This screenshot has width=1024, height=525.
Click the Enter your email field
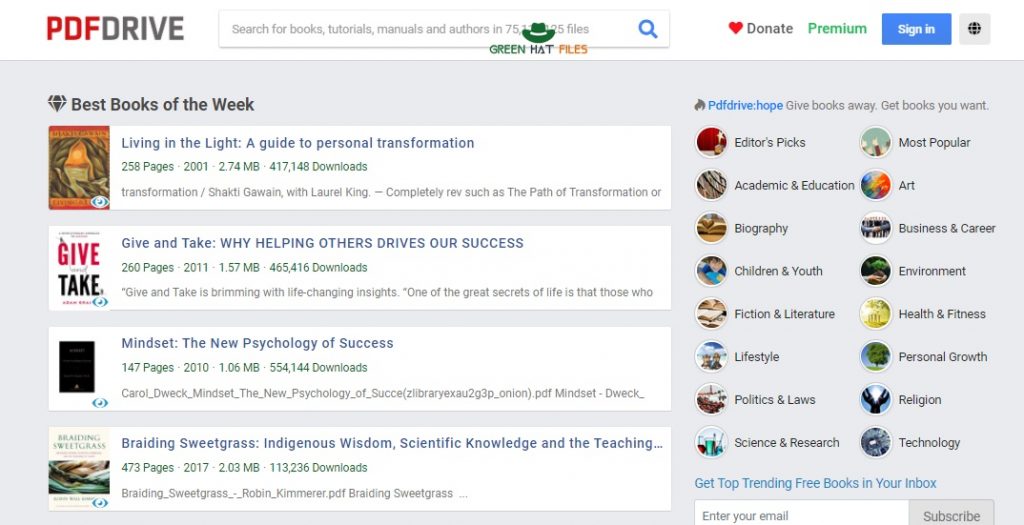click(x=801, y=515)
